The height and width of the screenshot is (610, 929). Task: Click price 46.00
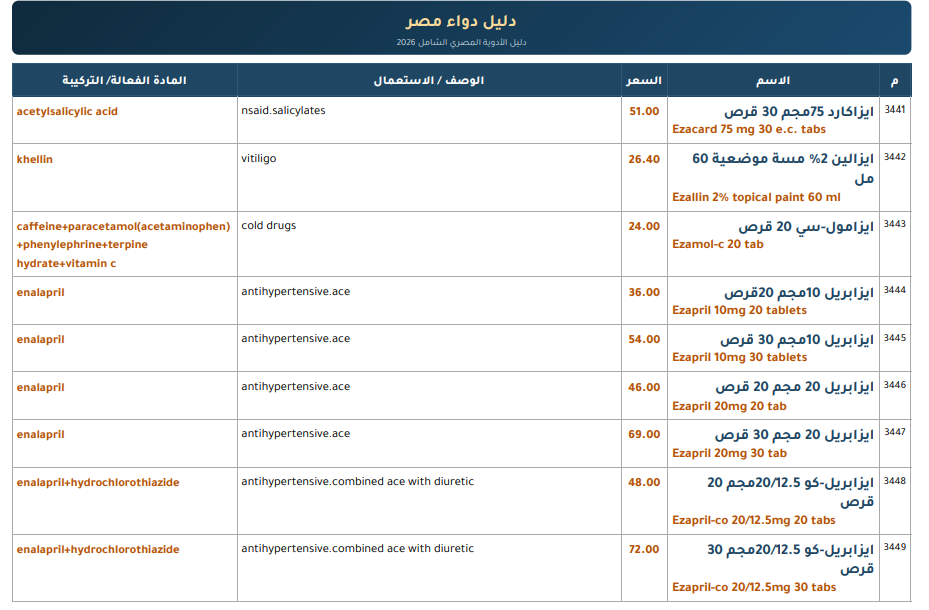tap(644, 387)
